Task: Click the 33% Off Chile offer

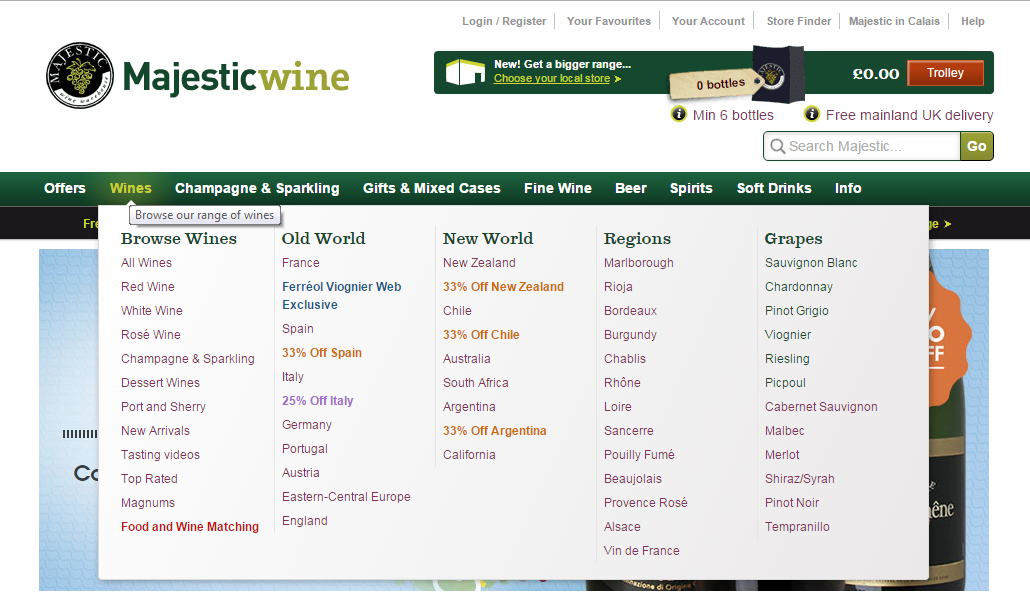Action: point(481,335)
